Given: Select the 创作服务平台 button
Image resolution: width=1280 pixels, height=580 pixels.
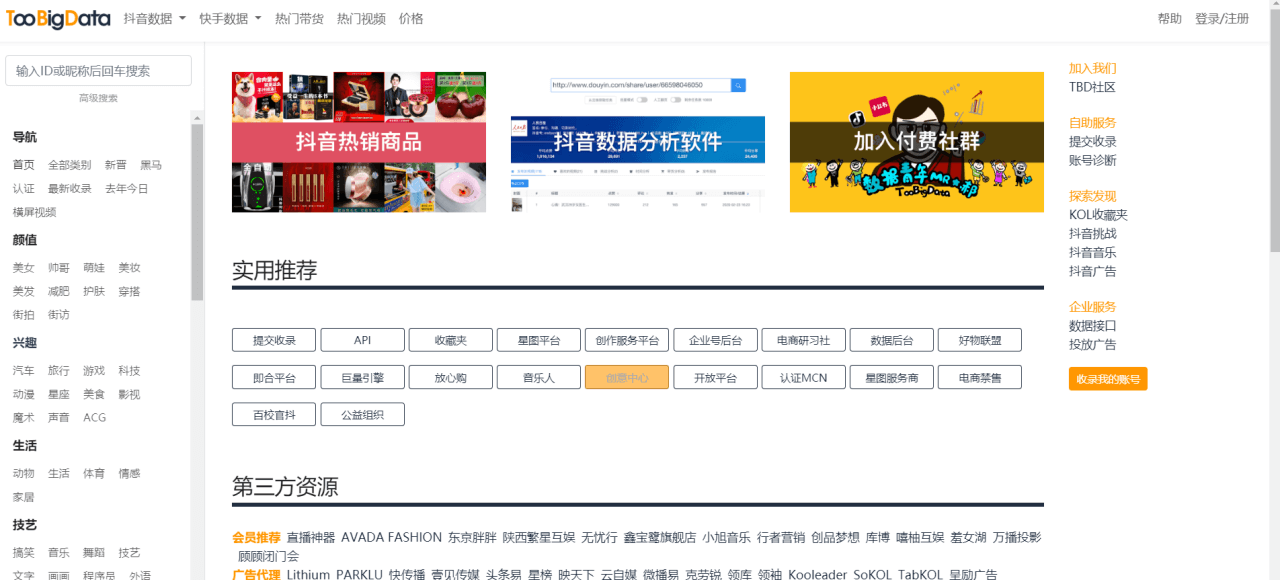Looking at the screenshot, I should (627, 340).
